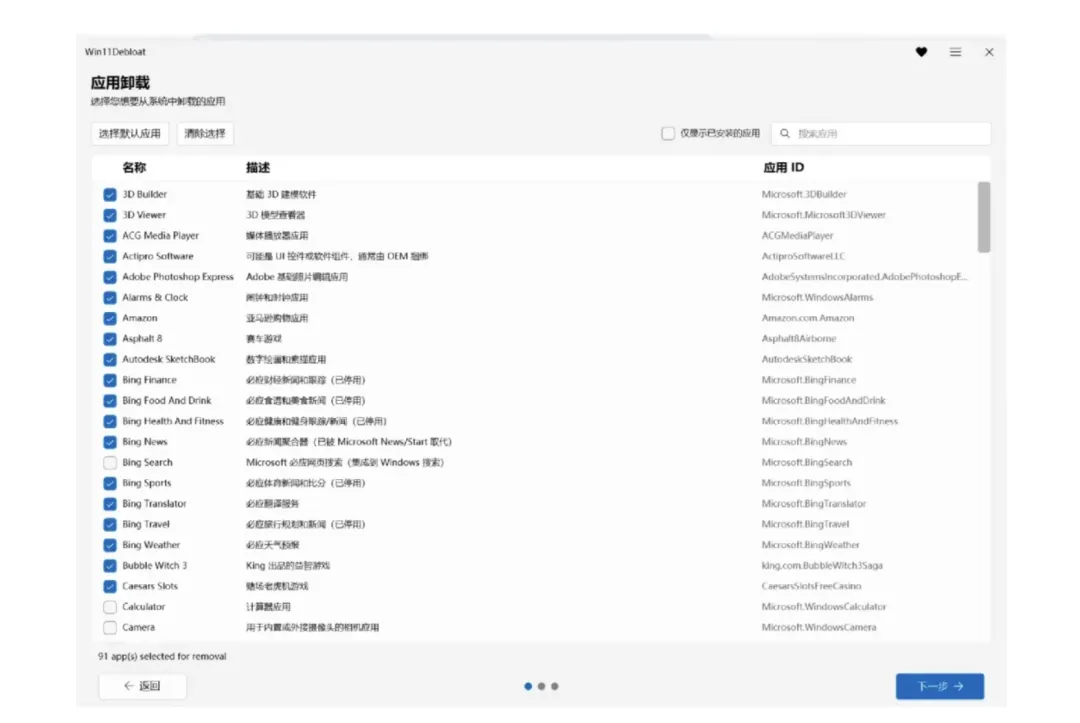The image size is (1080, 723).
Task: Uncheck Bing News checkbox
Action: pyautogui.click(x=110, y=442)
